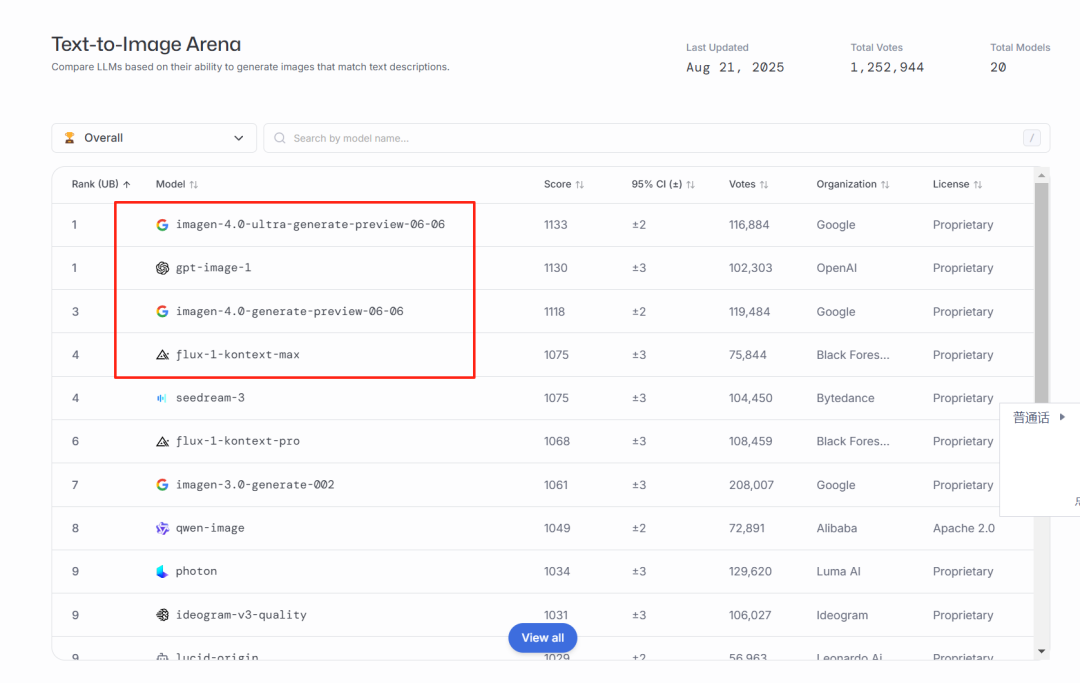The height and width of the screenshot is (683, 1080).
Task: Click the Ideogram organization cell
Action: click(x=842, y=615)
